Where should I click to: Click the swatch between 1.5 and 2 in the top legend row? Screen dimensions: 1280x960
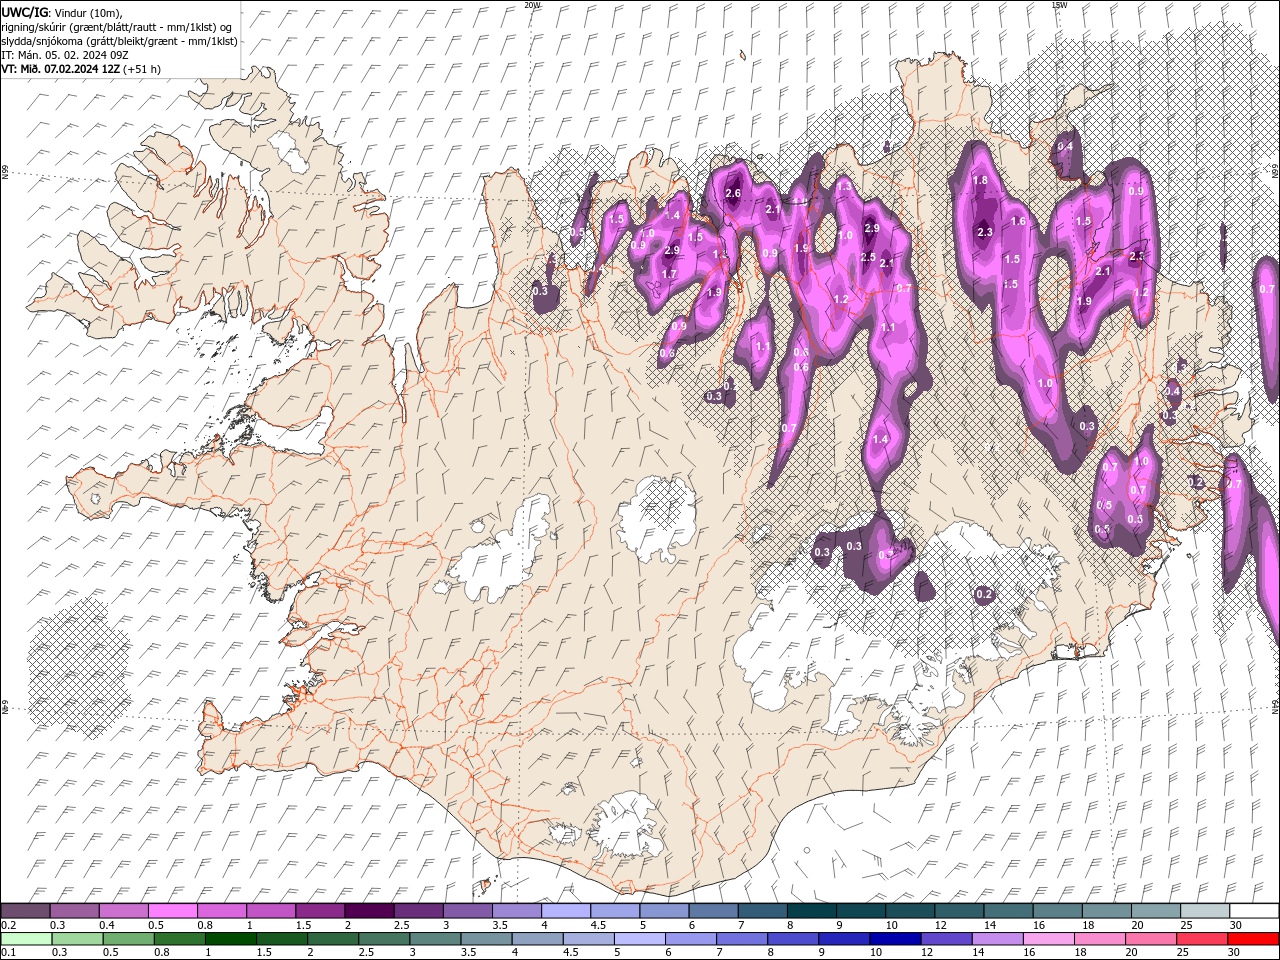pos(319,911)
